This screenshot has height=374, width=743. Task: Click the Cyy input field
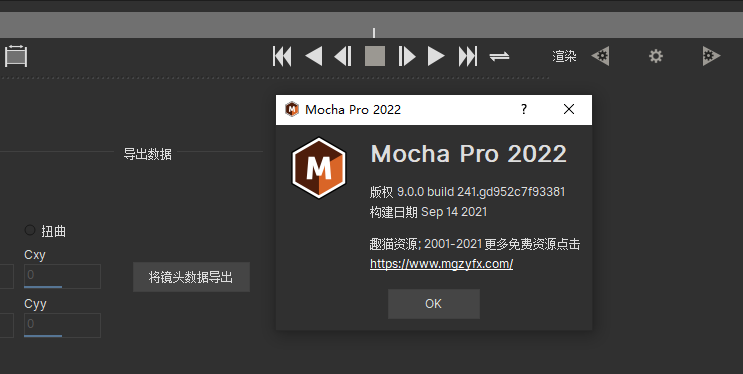click(62, 325)
